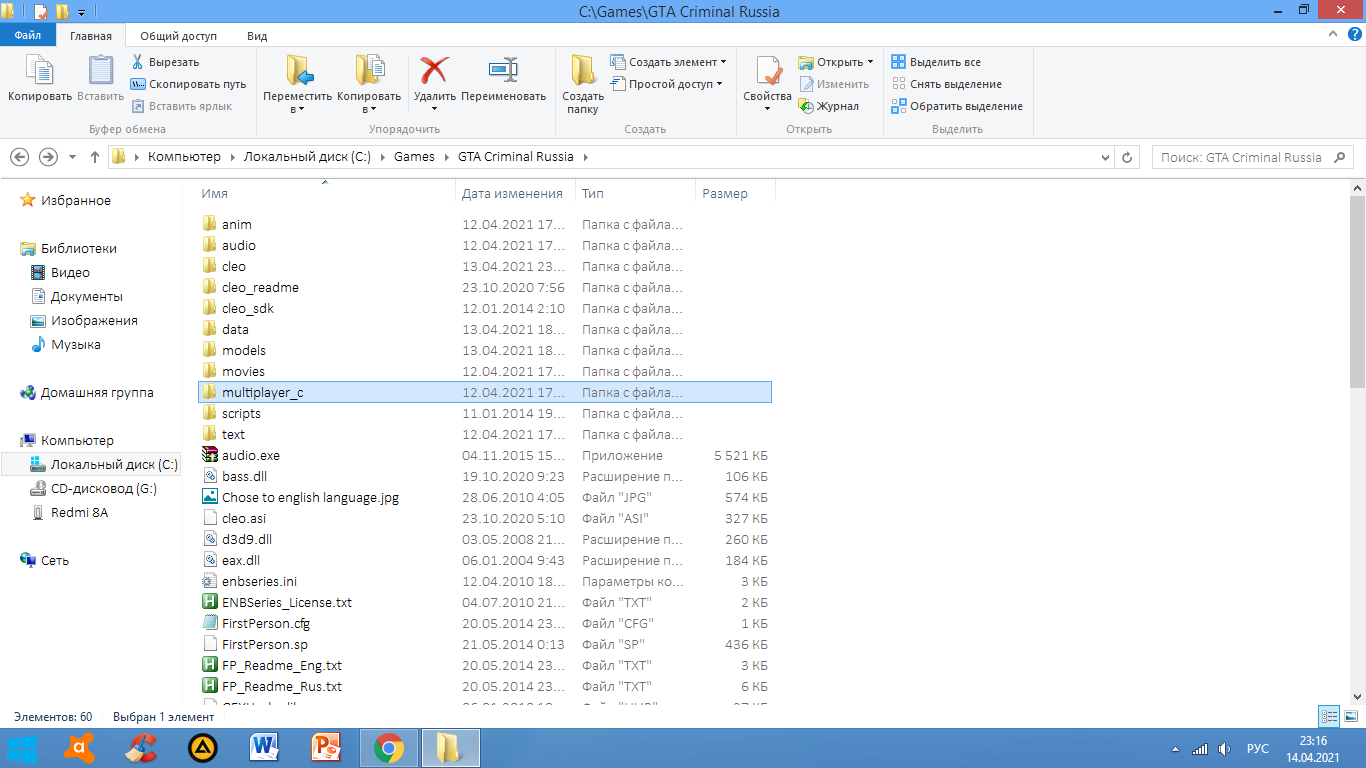Switch to details view in the status bar
The image size is (1366, 768).
tap(1329, 716)
